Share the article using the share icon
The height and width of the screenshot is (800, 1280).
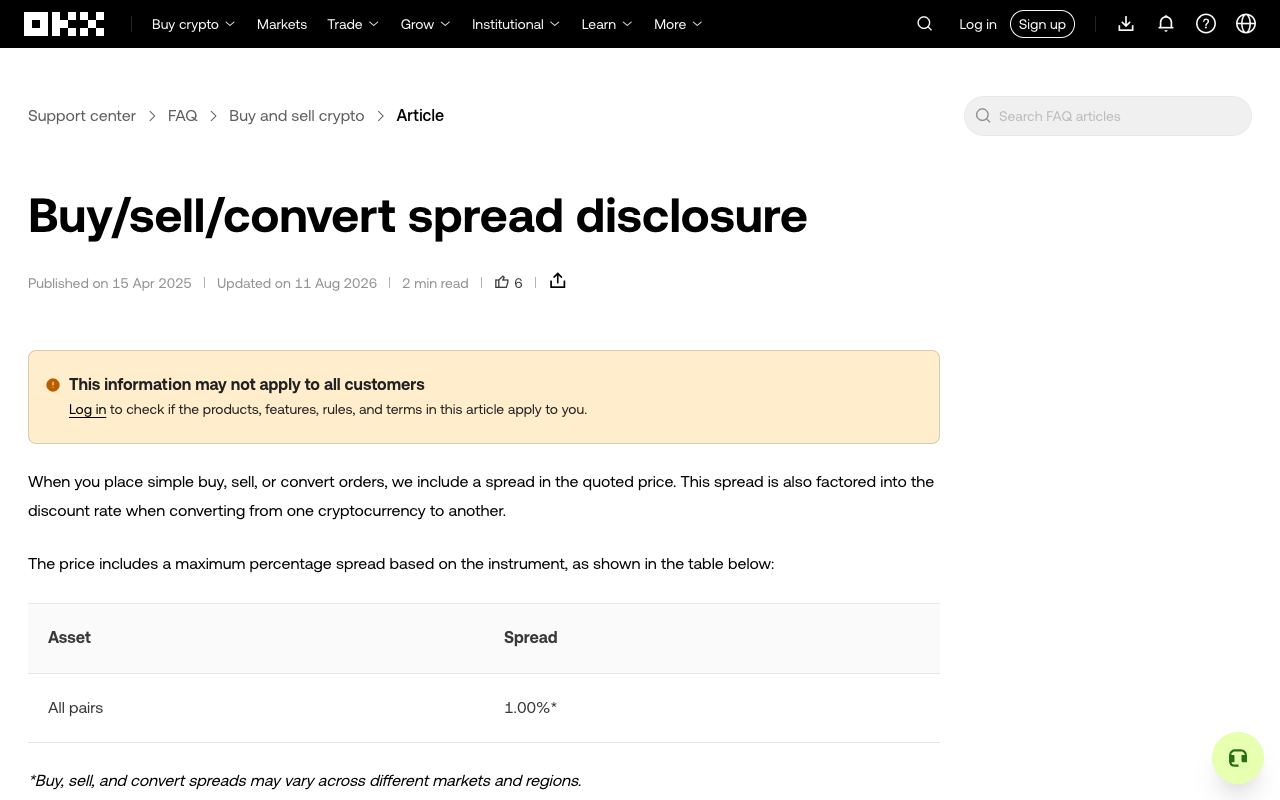click(558, 281)
